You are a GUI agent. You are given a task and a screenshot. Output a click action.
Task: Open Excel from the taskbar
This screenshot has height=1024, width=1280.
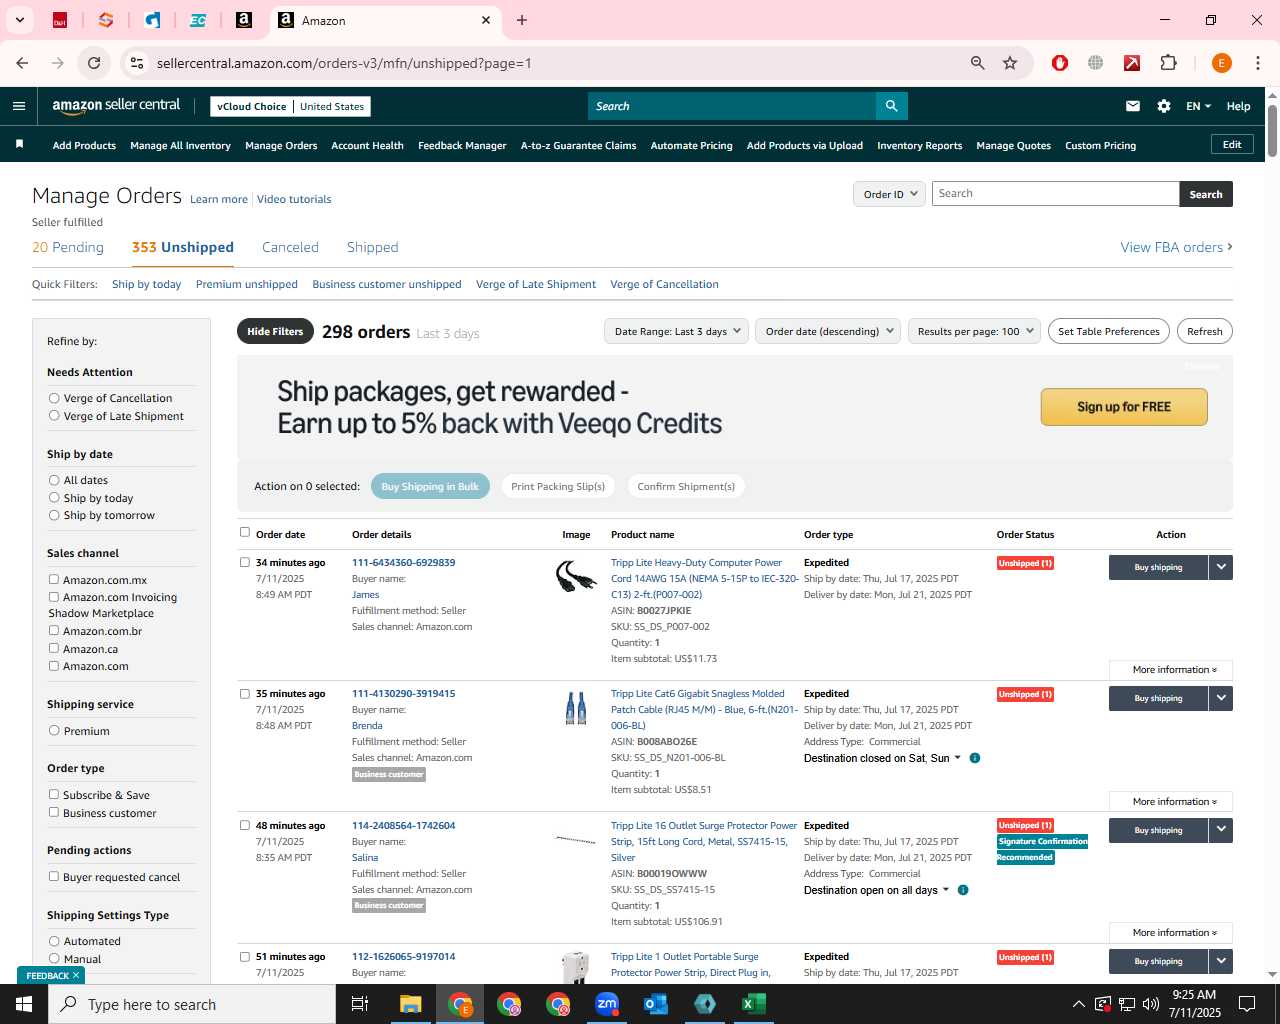(754, 1004)
